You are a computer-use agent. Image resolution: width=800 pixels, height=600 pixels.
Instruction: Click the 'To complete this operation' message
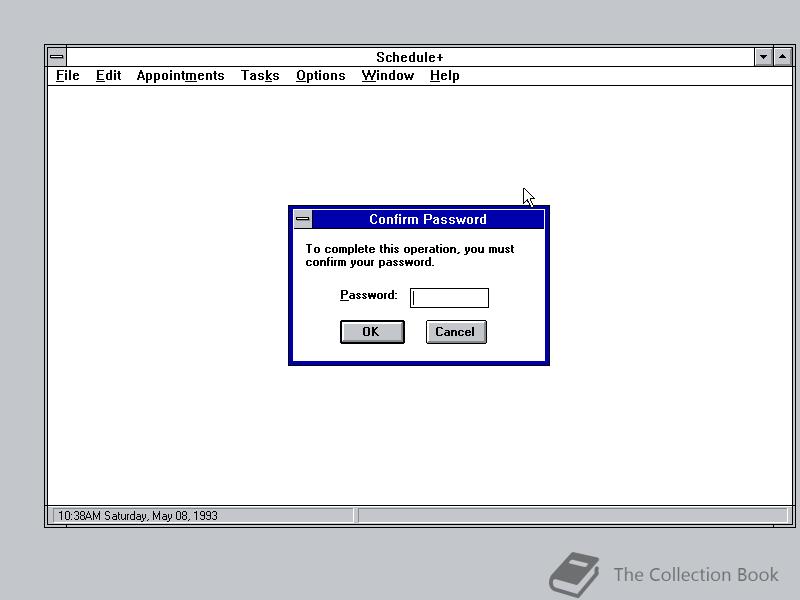point(410,255)
